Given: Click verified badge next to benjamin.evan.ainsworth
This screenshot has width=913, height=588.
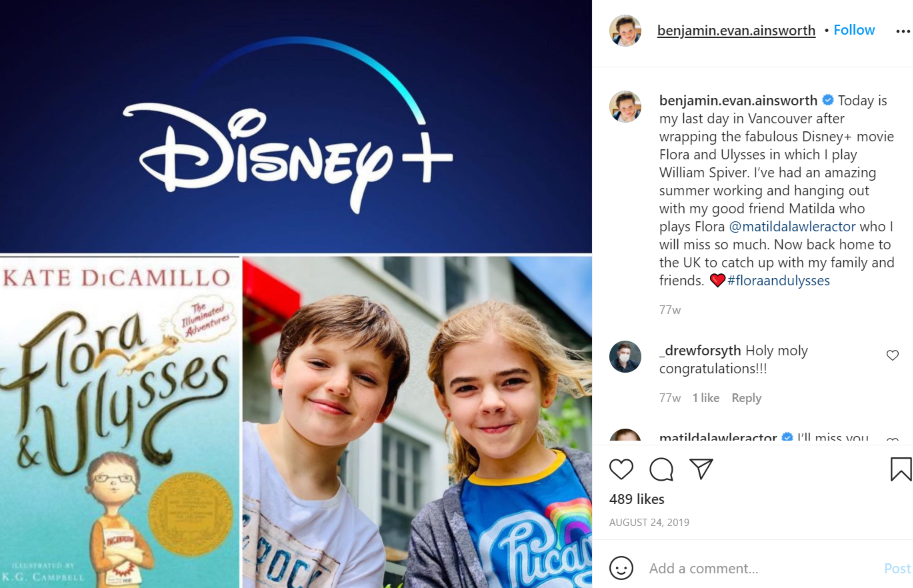Looking at the screenshot, I should [827, 100].
